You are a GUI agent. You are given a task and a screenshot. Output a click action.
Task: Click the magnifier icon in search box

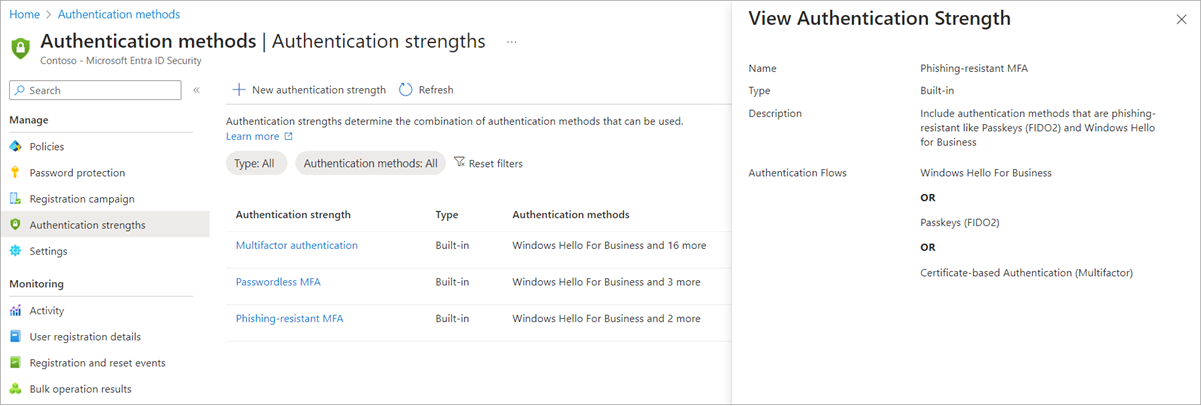coord(19,90)
